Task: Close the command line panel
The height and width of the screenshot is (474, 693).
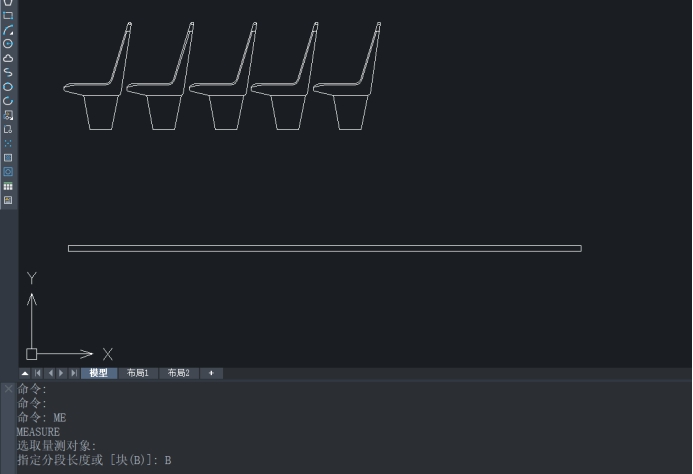Action: 8,388
